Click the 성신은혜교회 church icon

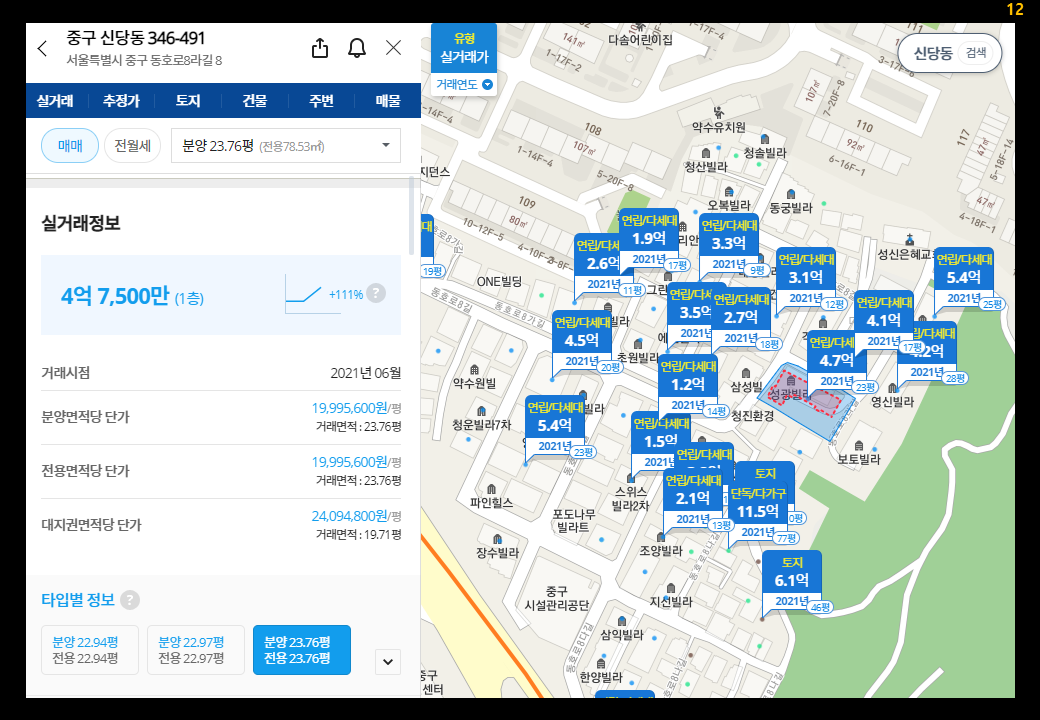click(909, 239)
